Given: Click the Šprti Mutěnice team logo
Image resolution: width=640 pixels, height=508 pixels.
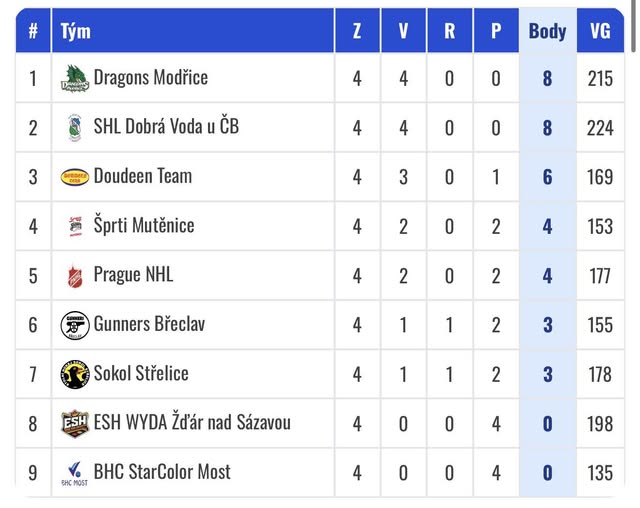Looking at the screenshot, I should tap(75, 226).
